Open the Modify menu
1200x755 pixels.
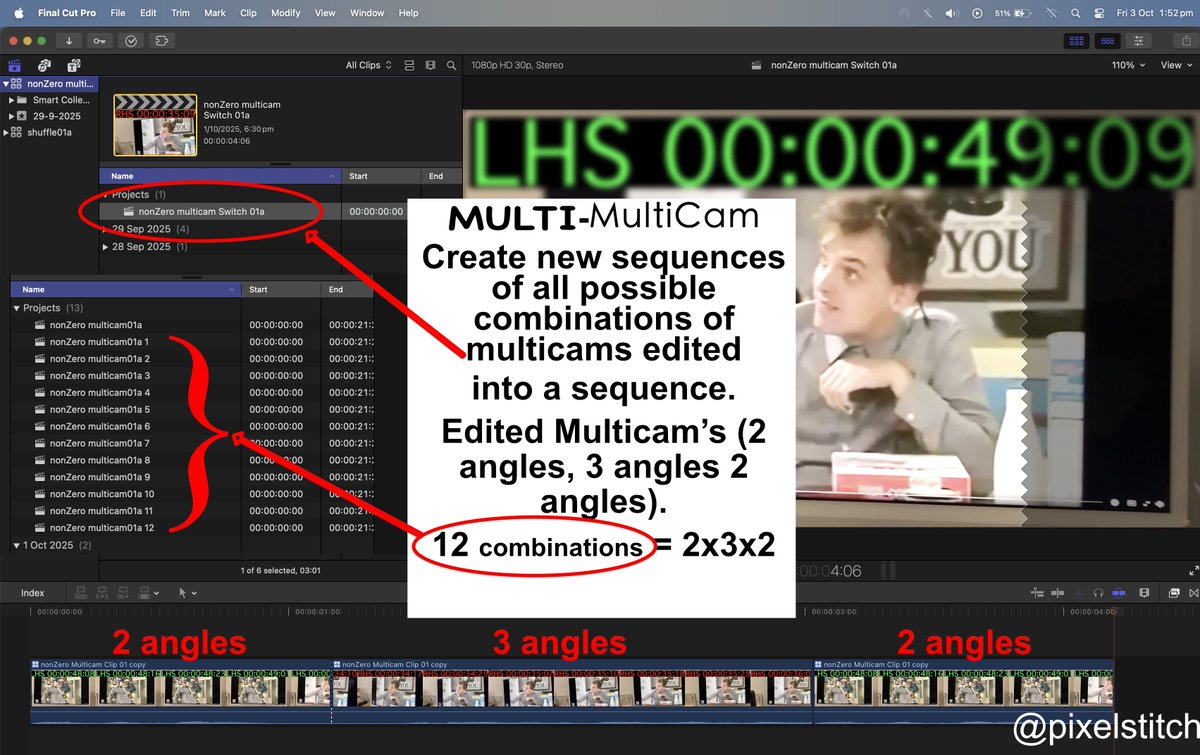coord(286,13)
